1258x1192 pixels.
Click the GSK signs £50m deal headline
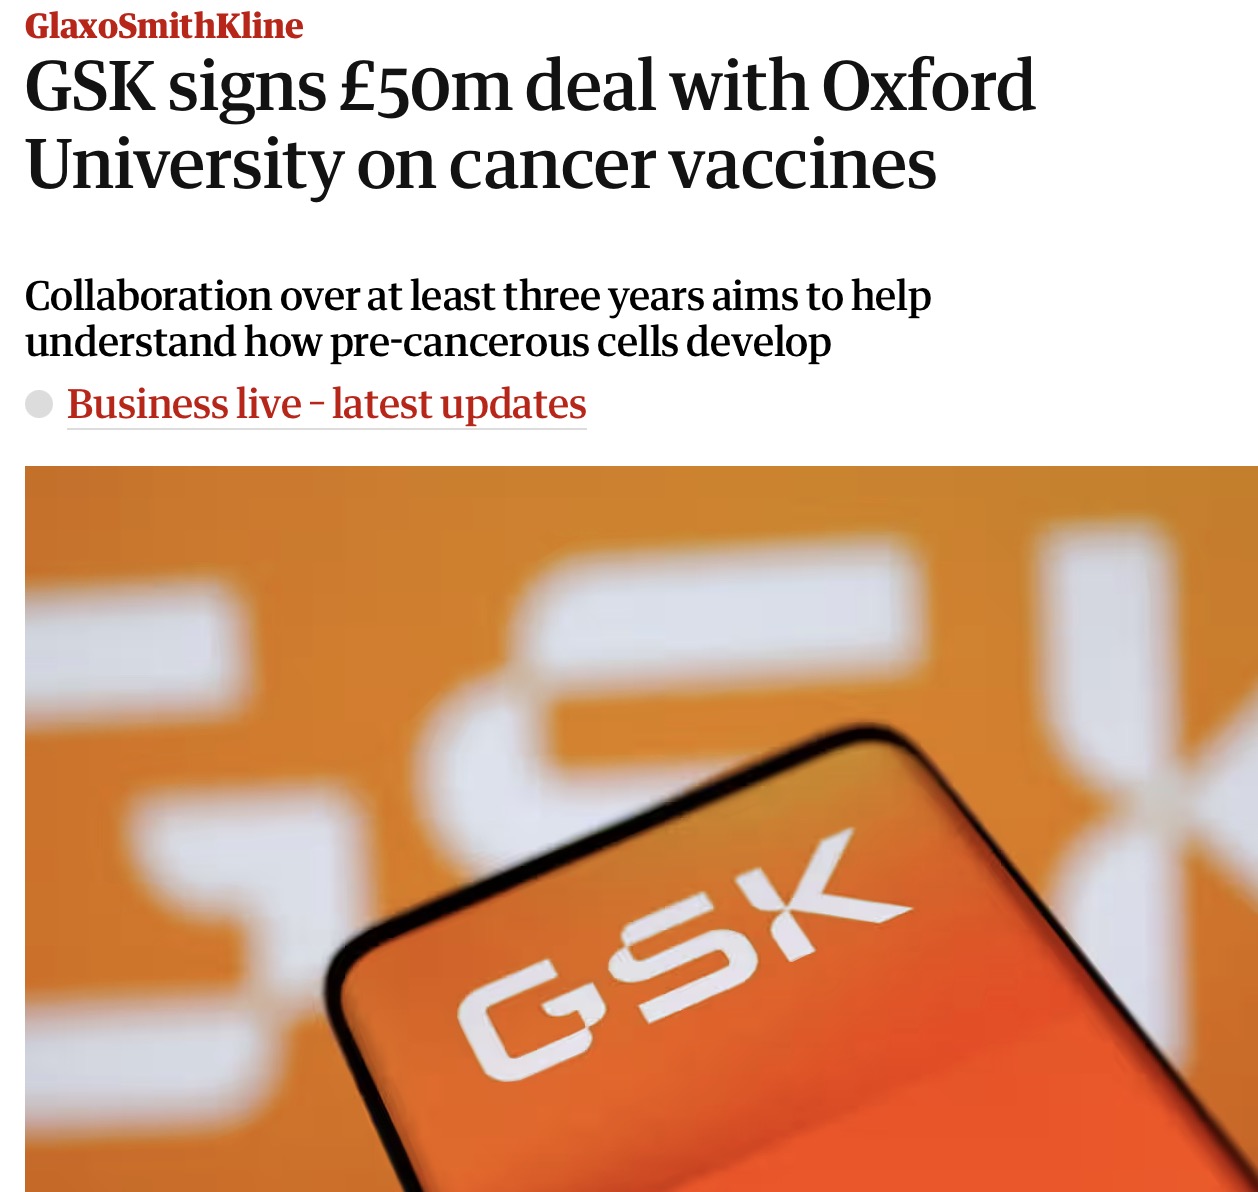click(529, 125)
